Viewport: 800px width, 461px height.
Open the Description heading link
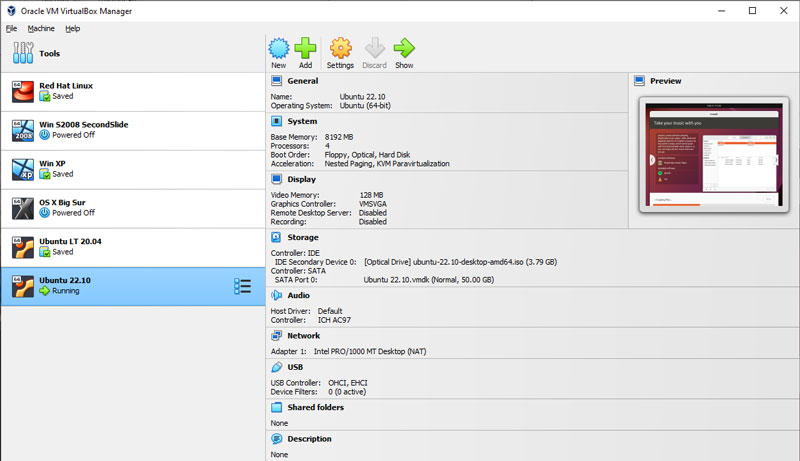[309, 439]
